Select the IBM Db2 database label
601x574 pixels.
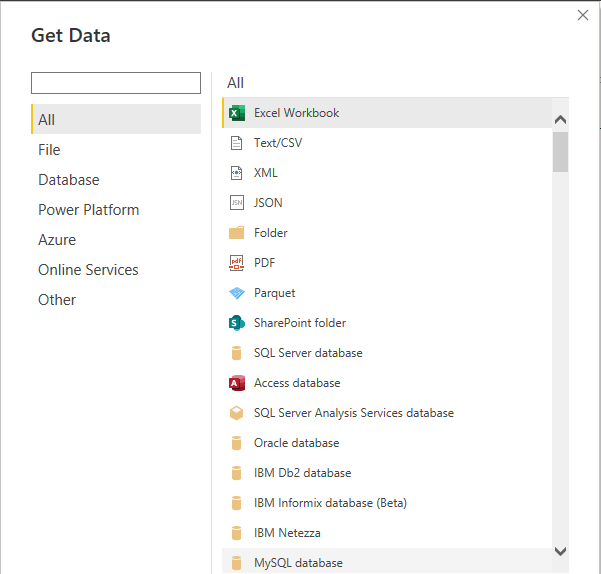point(302,473)
